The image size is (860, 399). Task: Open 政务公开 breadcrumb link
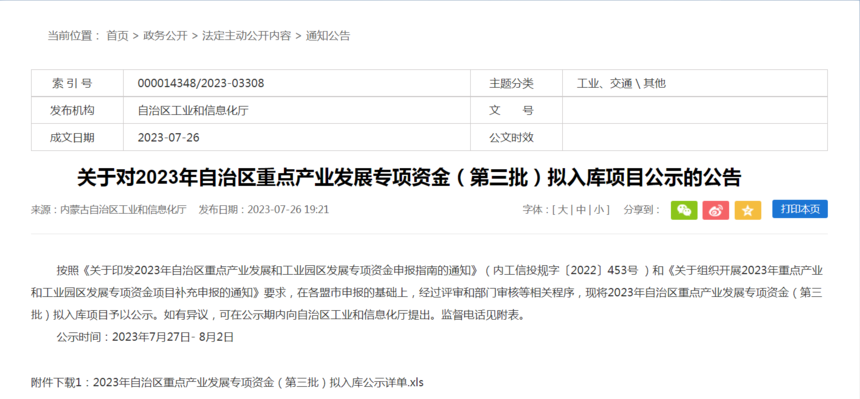tap(165, 36)
